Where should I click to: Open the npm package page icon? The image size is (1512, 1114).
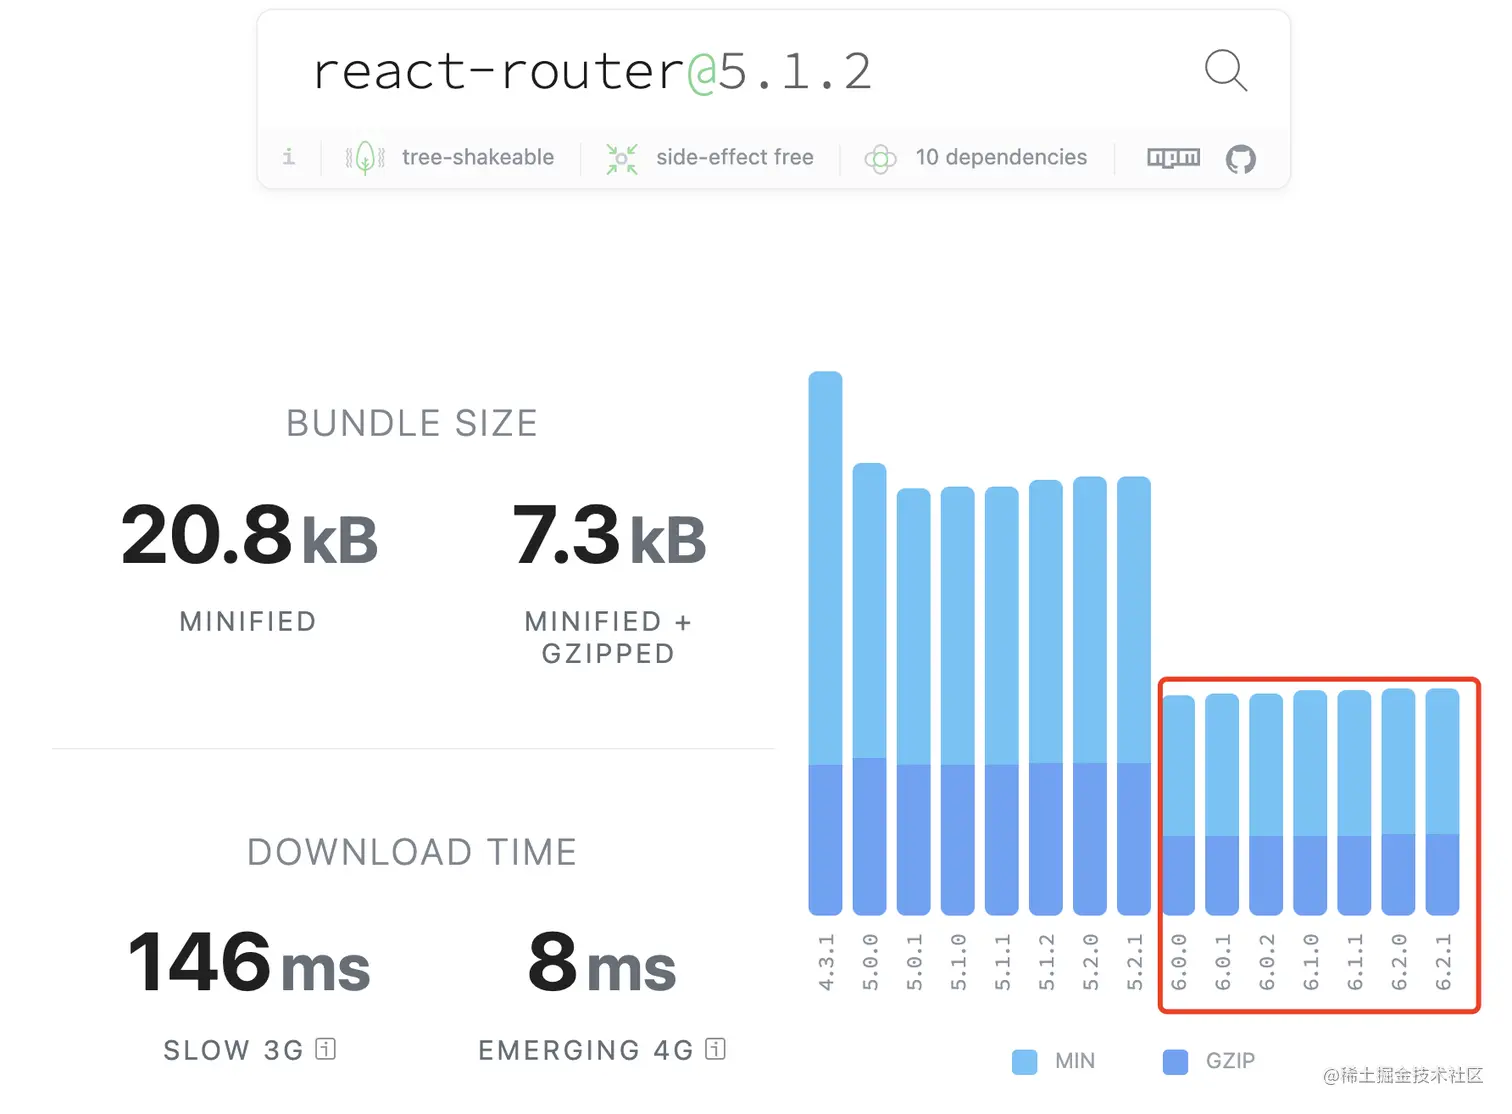click(x=1173, y=158)
